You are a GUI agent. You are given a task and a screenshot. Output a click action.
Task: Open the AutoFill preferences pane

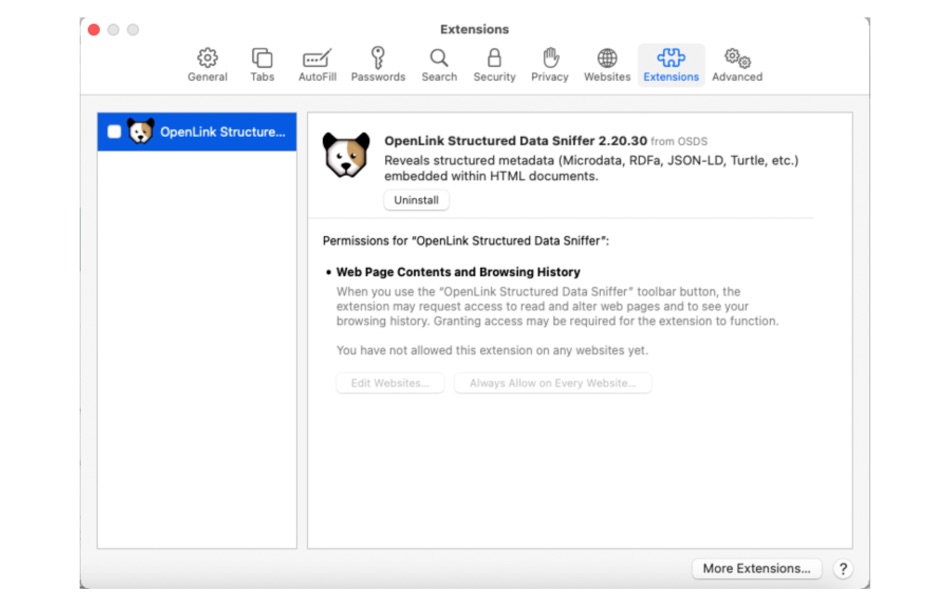pyautogui.click(x=317, y=65)
